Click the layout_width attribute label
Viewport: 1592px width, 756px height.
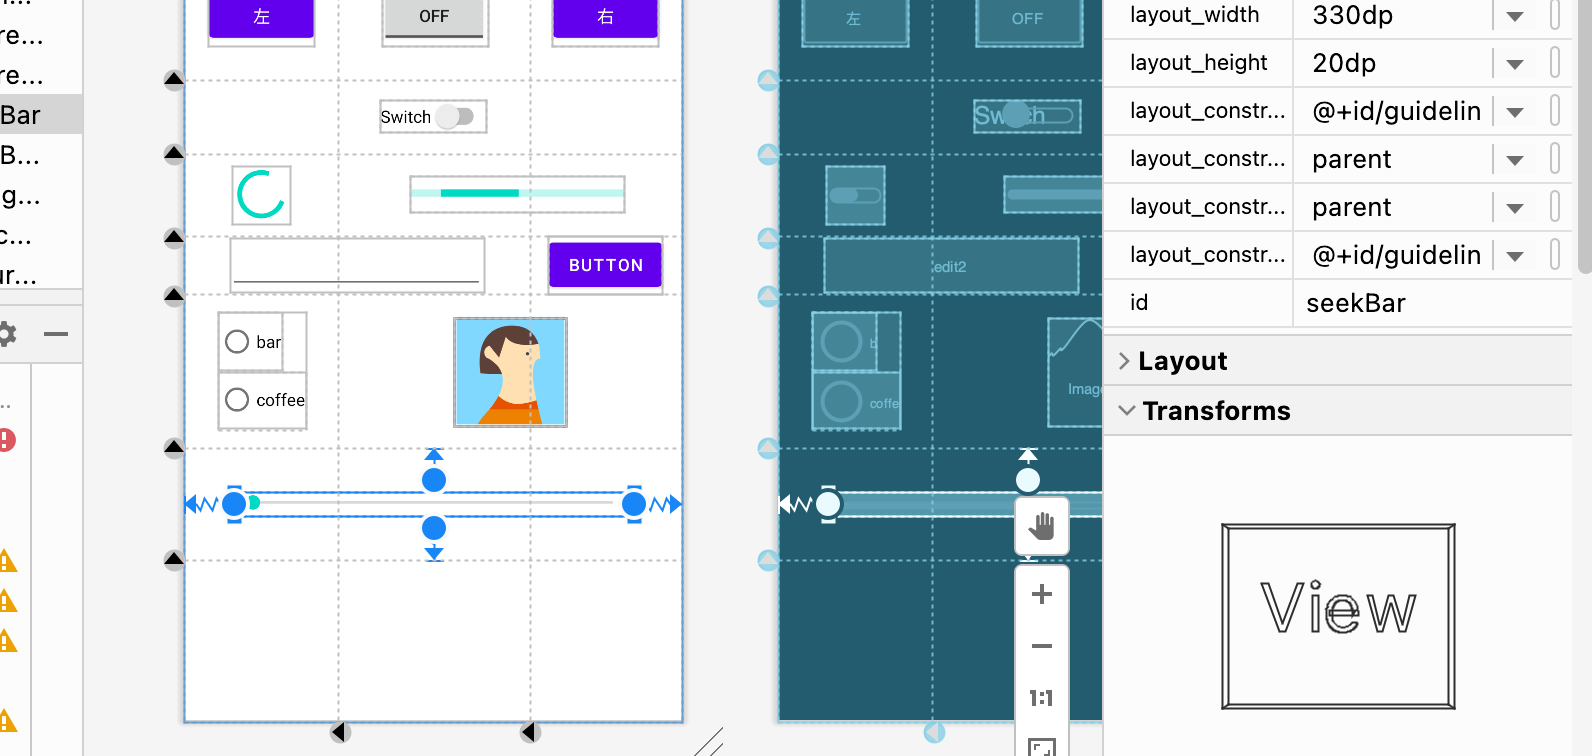(1194, 15)
